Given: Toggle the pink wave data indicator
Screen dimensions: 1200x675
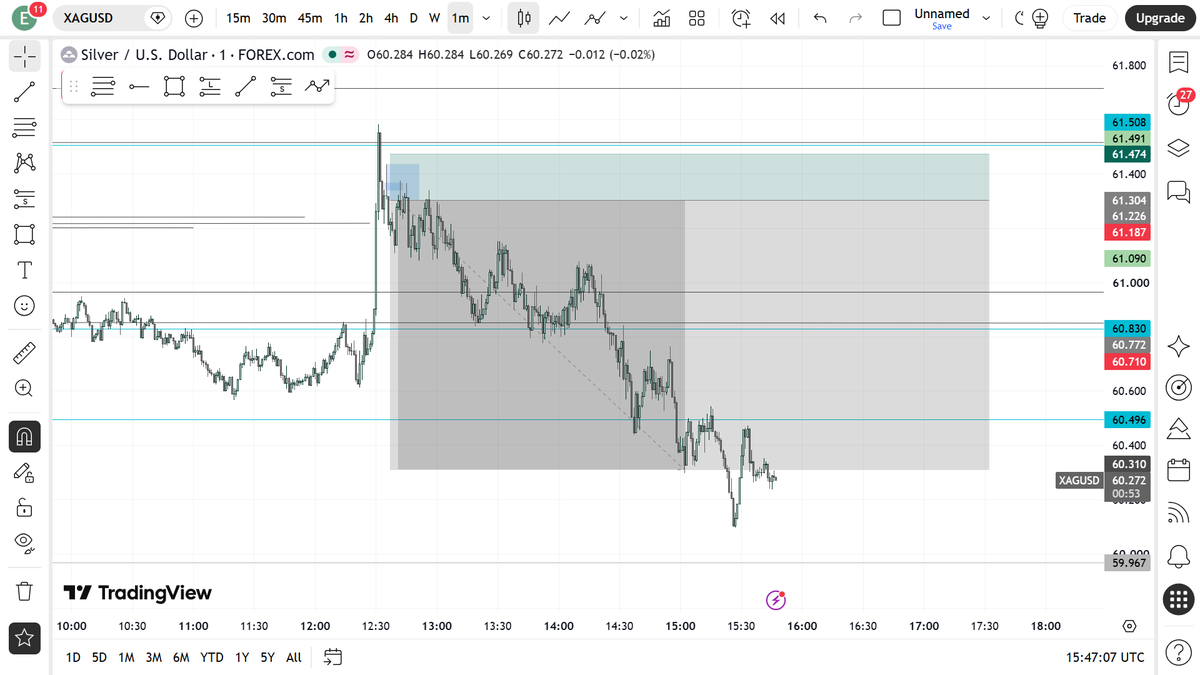Looking at the screenshot, I should click(349, 55).
